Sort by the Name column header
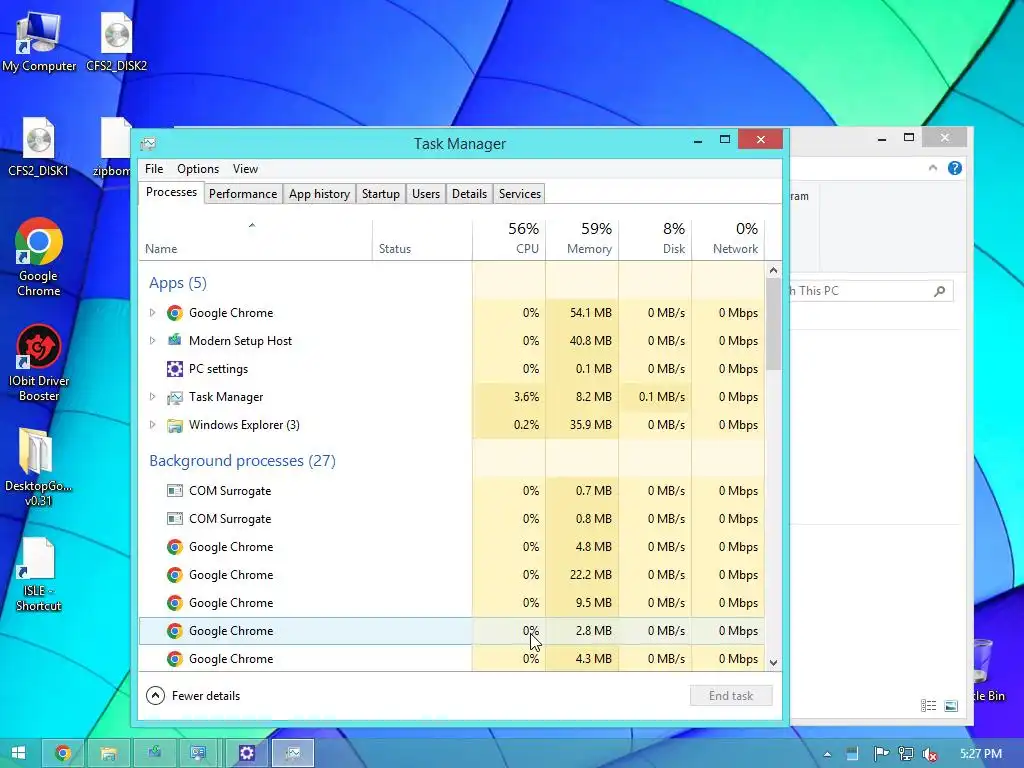 [x=255, y=239]
